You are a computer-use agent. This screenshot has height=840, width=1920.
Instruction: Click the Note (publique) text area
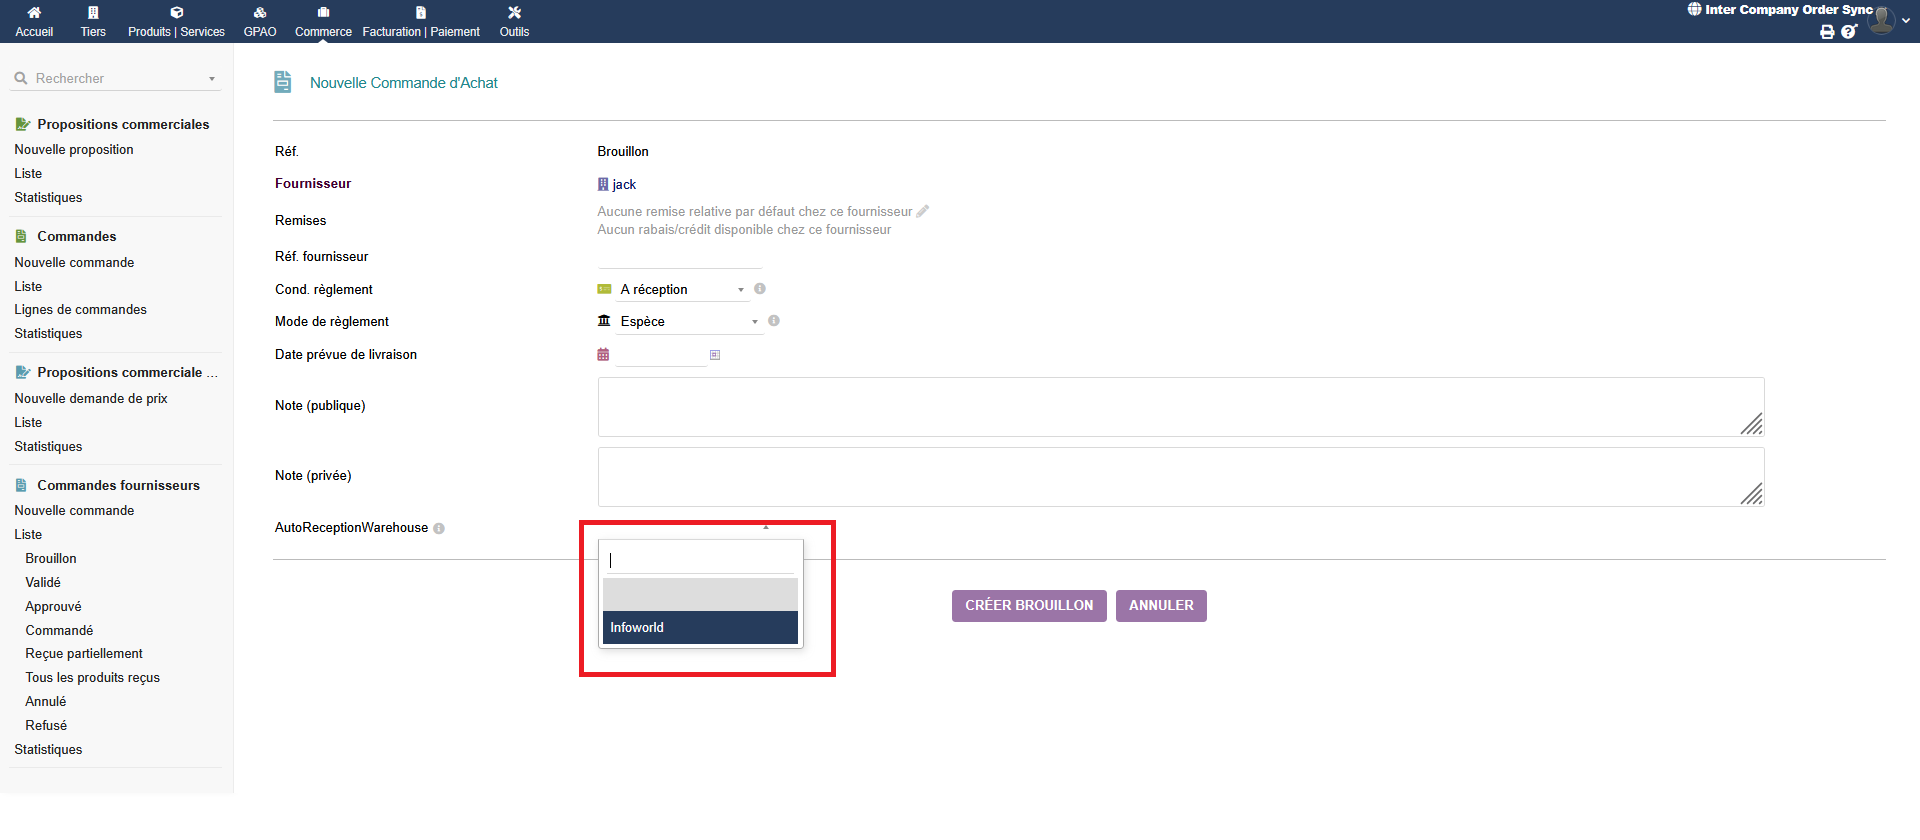tap(1180, 407)
